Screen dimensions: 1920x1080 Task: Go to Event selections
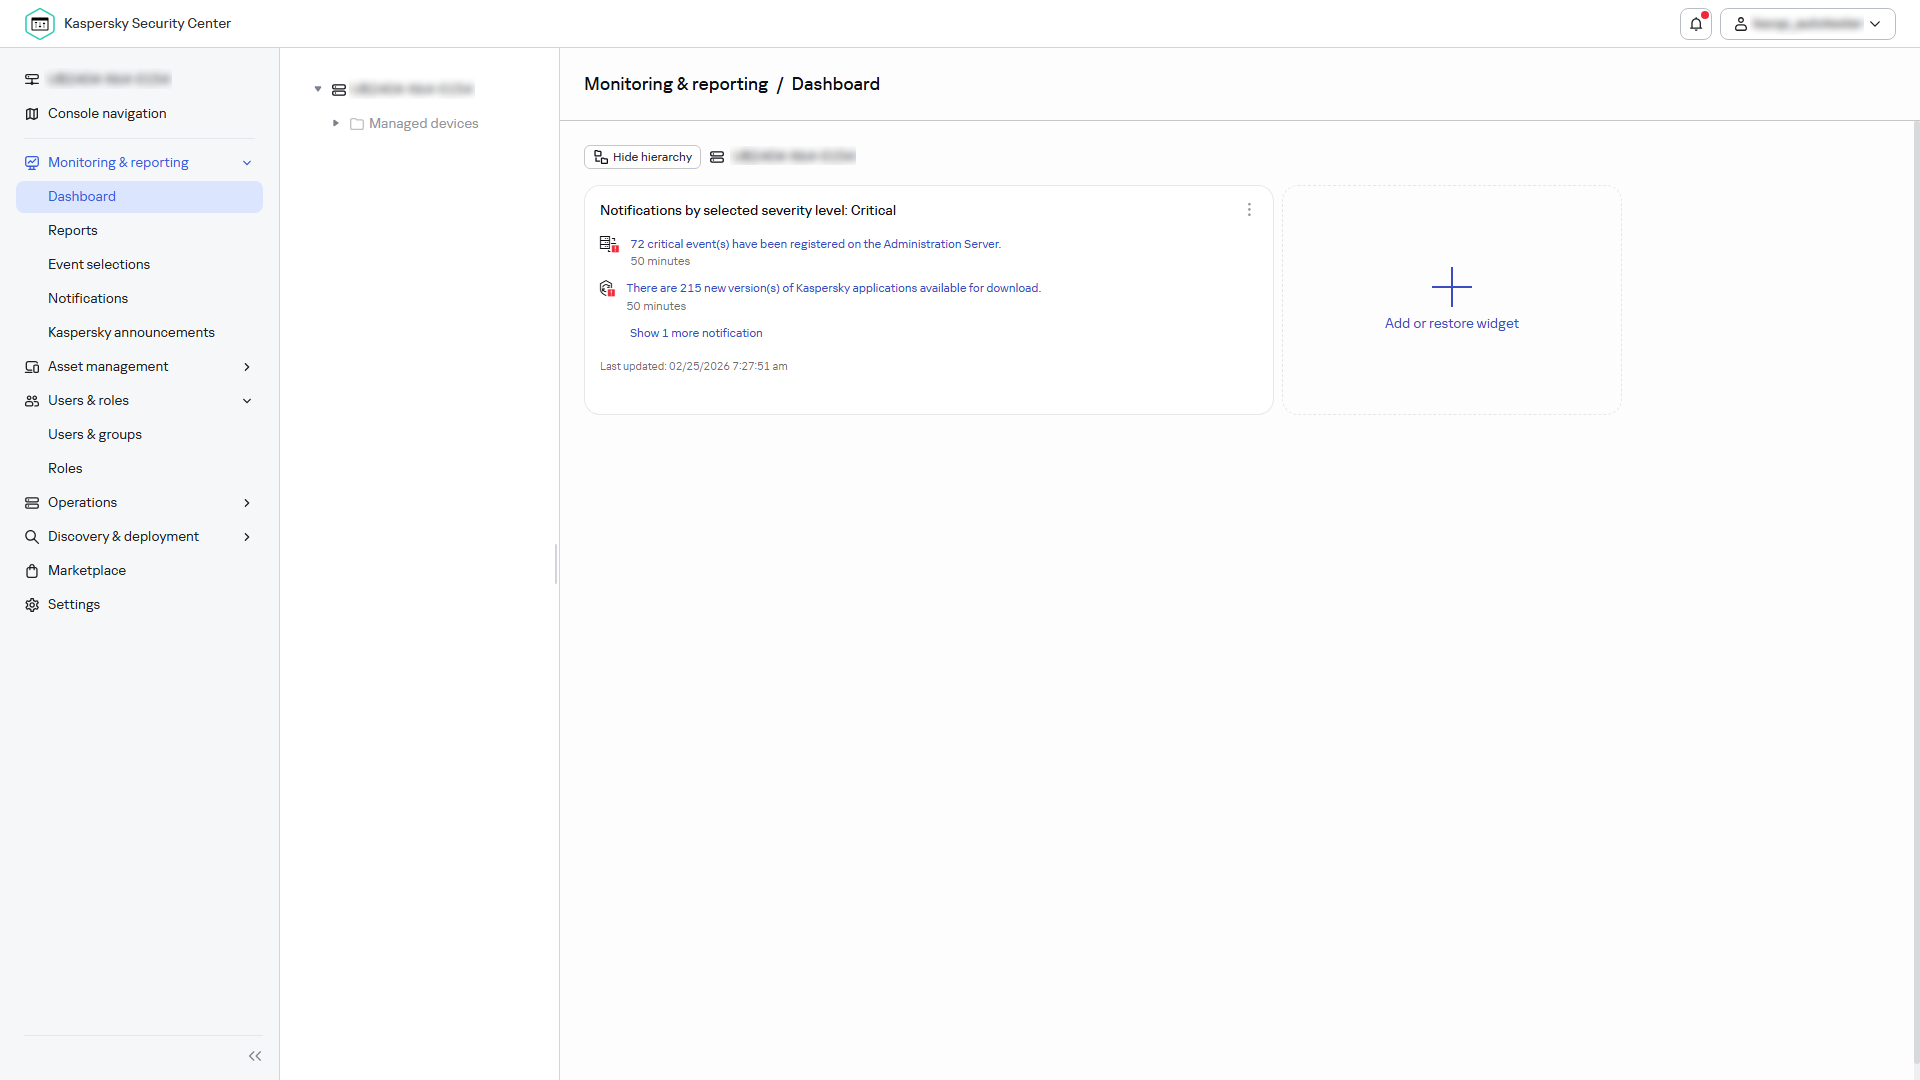pos(99,265)
